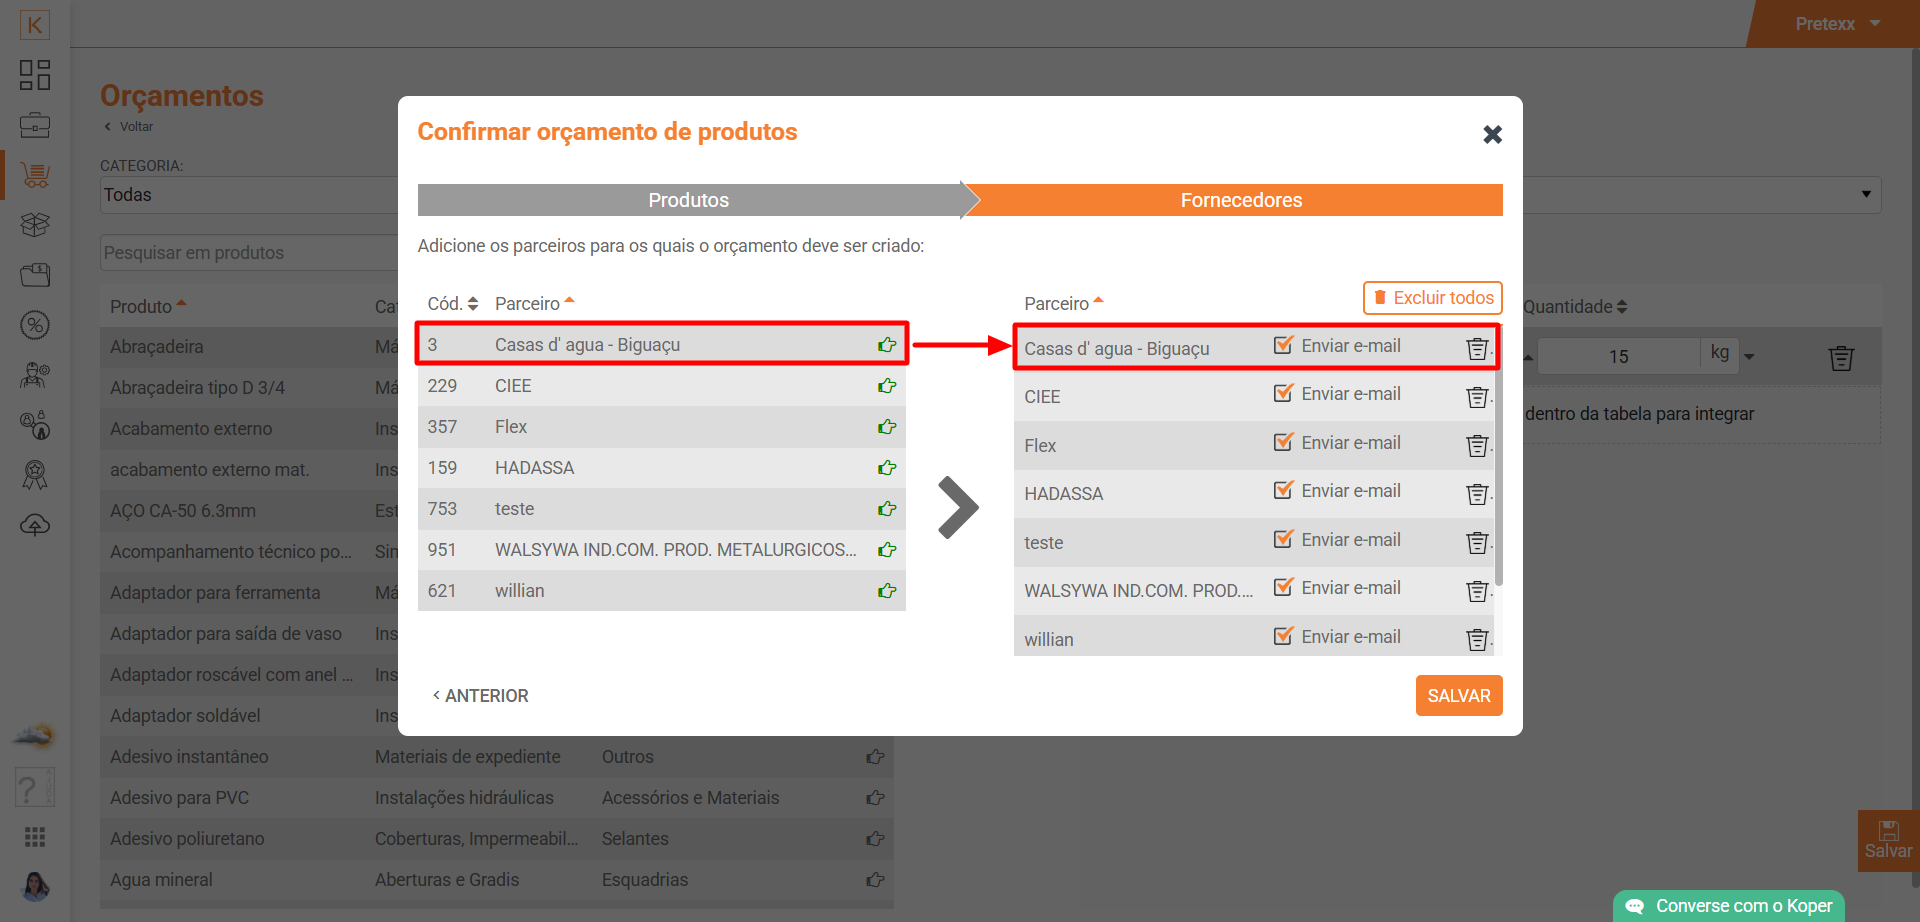Open the percent discount sidebar icon
Screen dimensions: 1920x922
coord(35,325)
